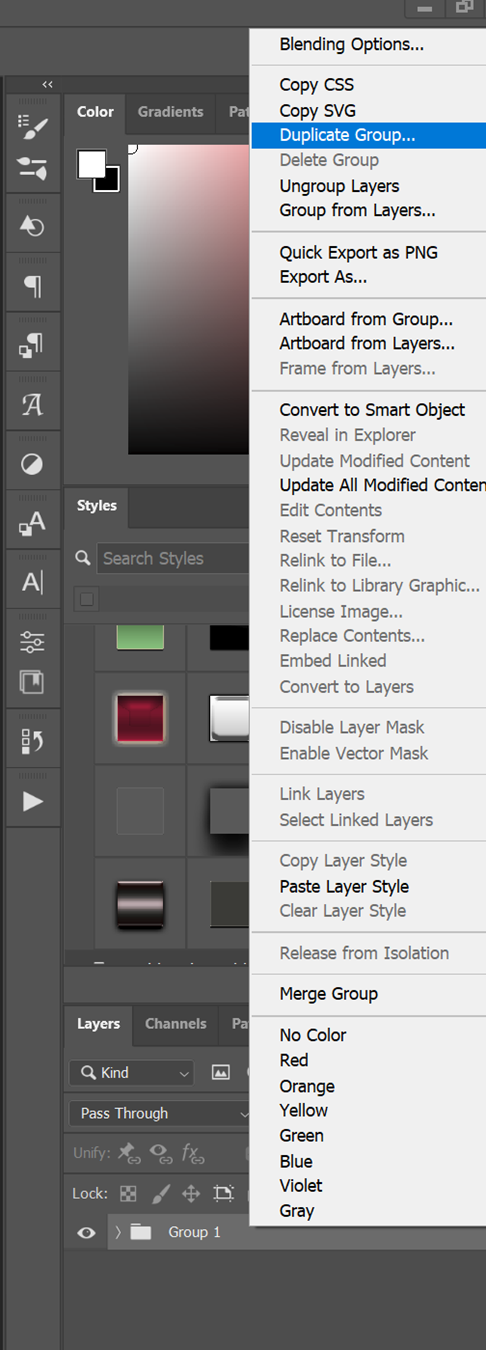Set layer color label to Blue
The image size is (486, 1350).
click(296, 1161)
